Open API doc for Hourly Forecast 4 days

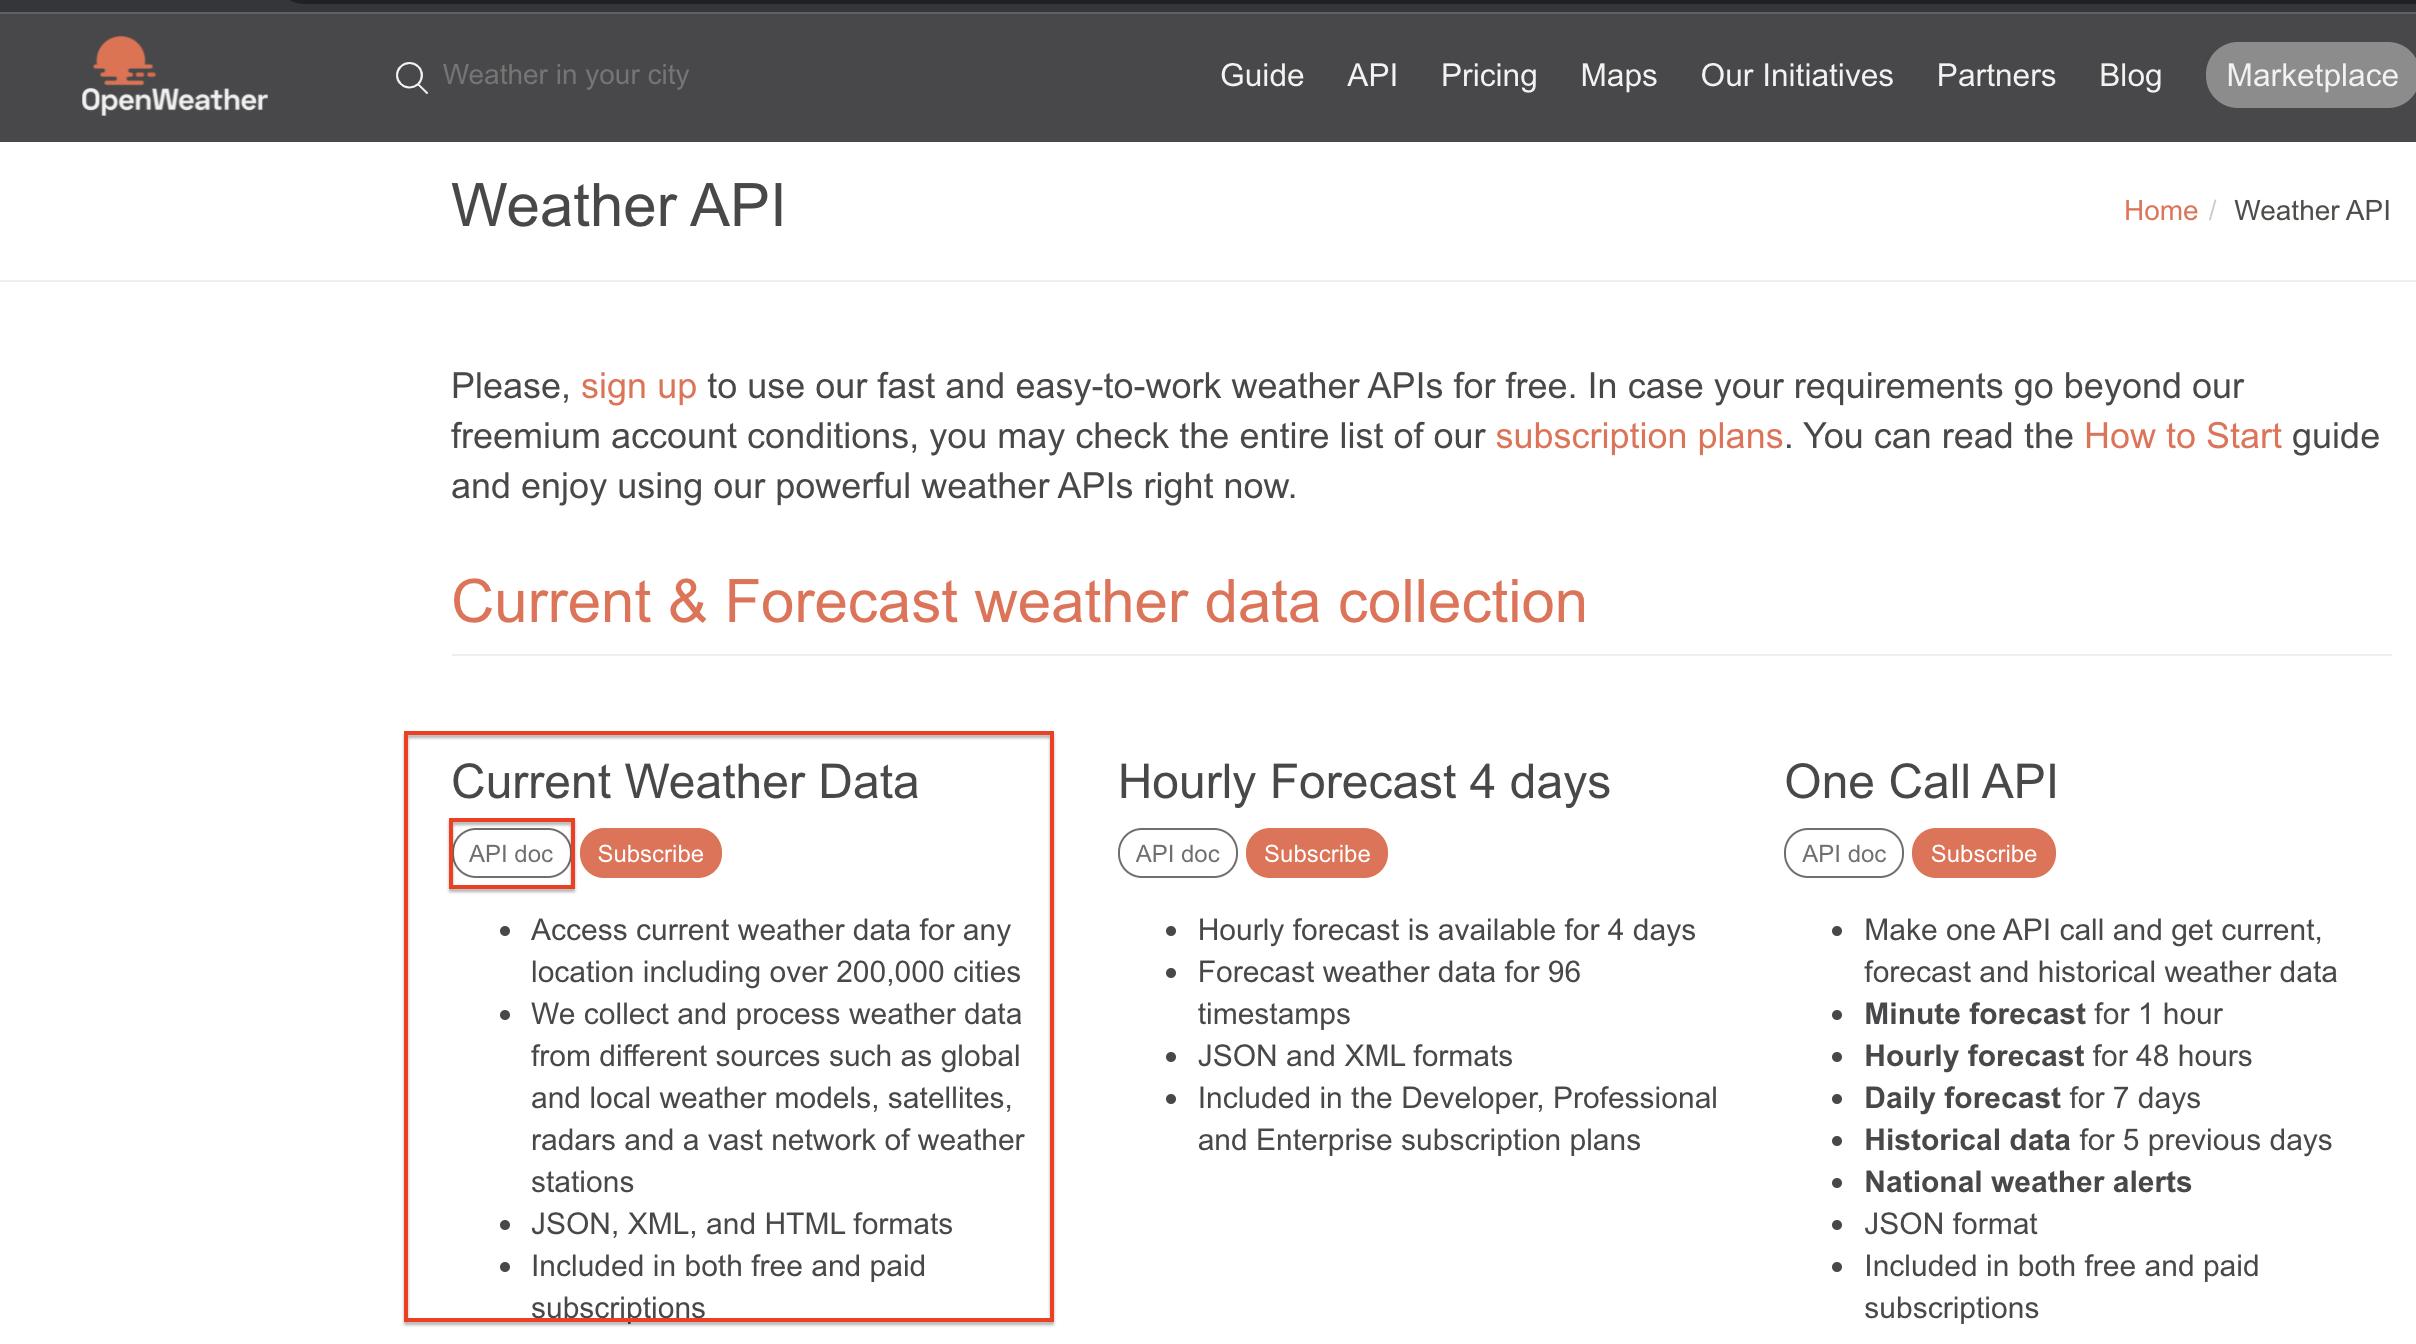(1177, 853)
